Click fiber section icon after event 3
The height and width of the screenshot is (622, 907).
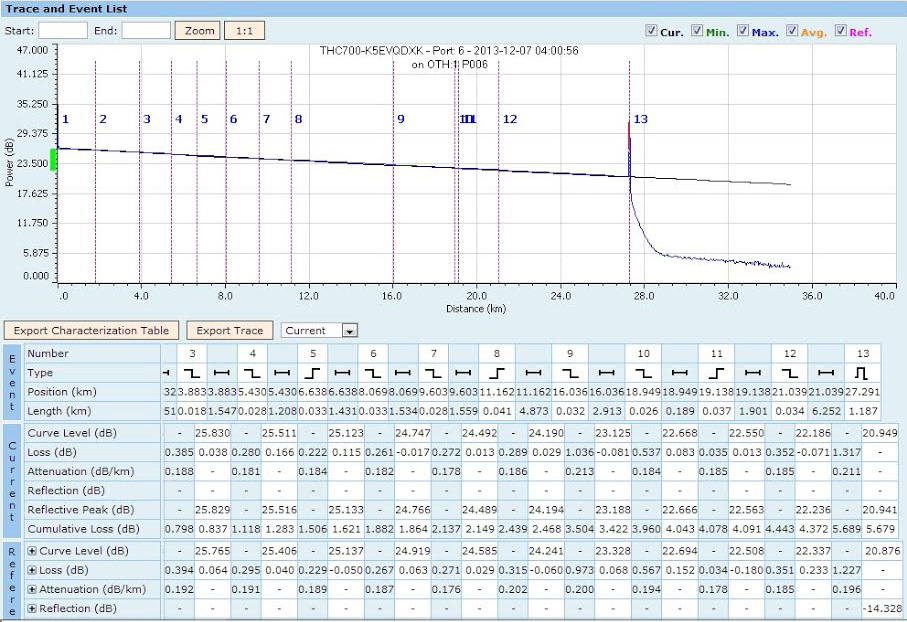coord(222,373)
